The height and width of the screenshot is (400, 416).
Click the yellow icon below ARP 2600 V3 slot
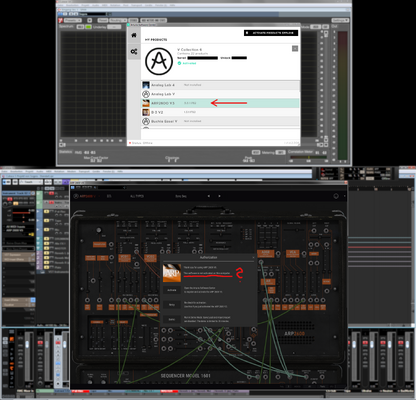pyautogui.click(x=31, y=235)
